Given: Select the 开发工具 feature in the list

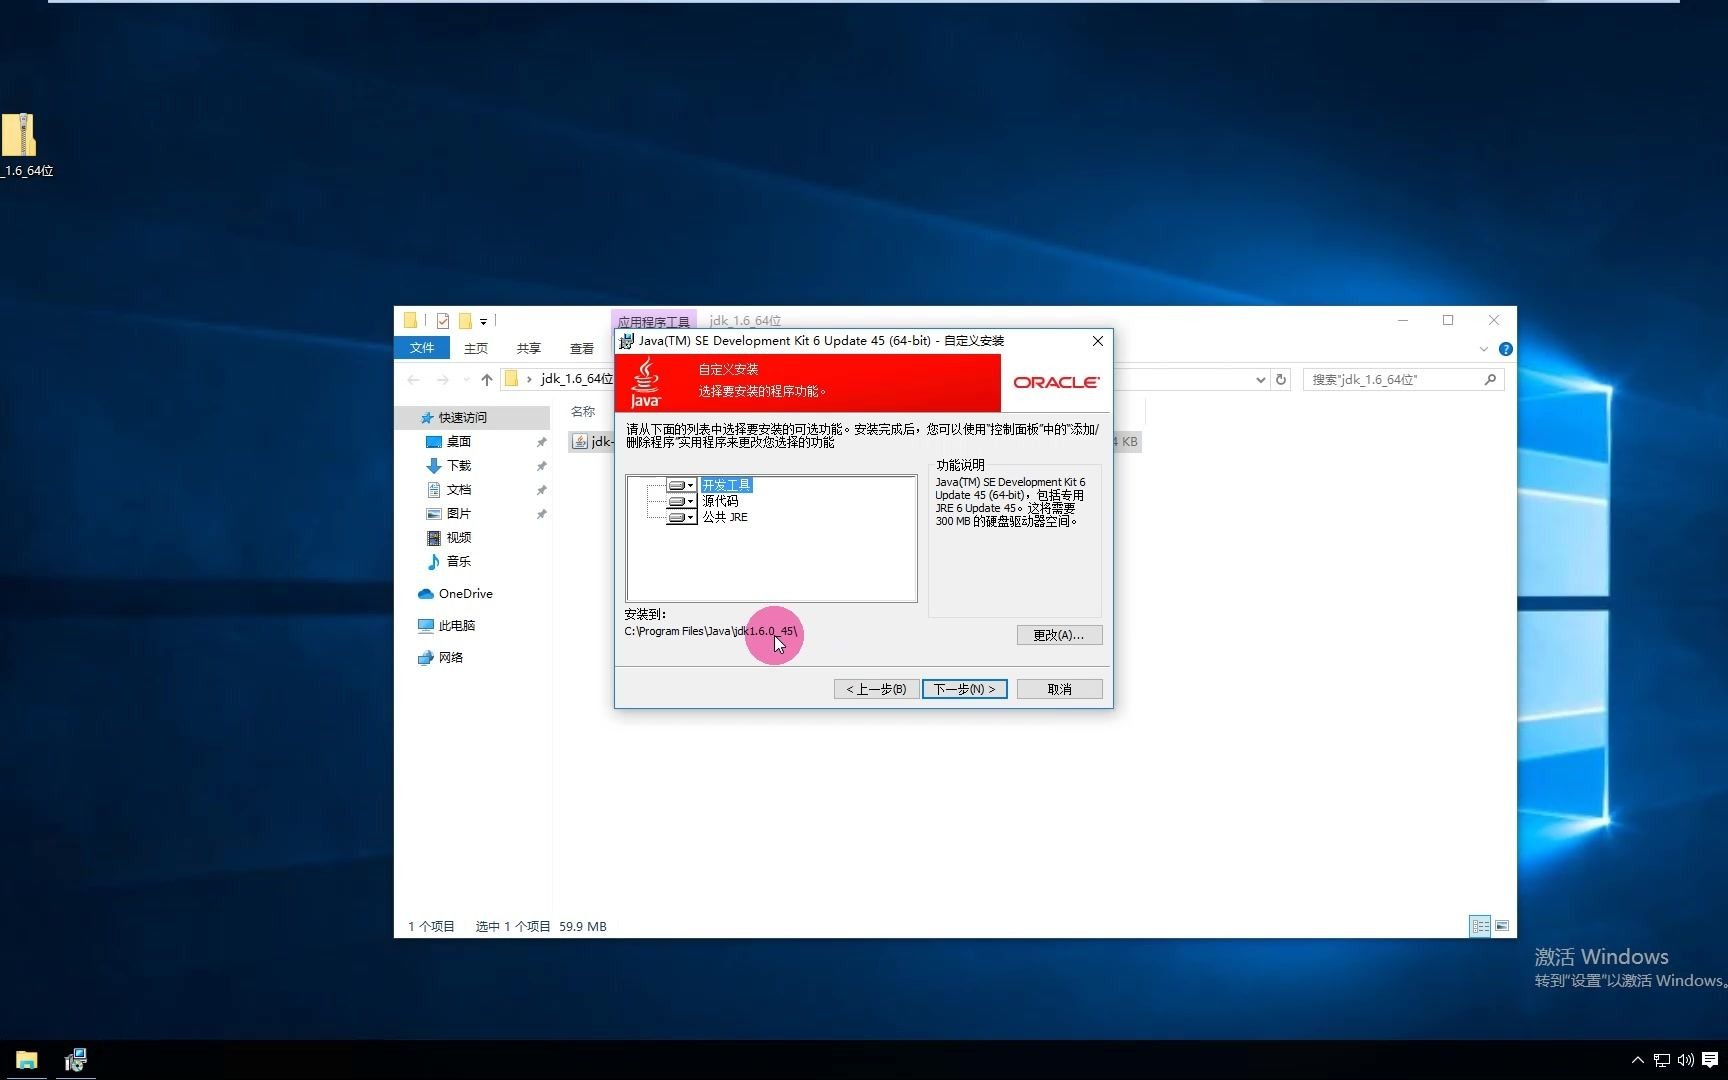Looking at the screenshot, I should 726,485.
